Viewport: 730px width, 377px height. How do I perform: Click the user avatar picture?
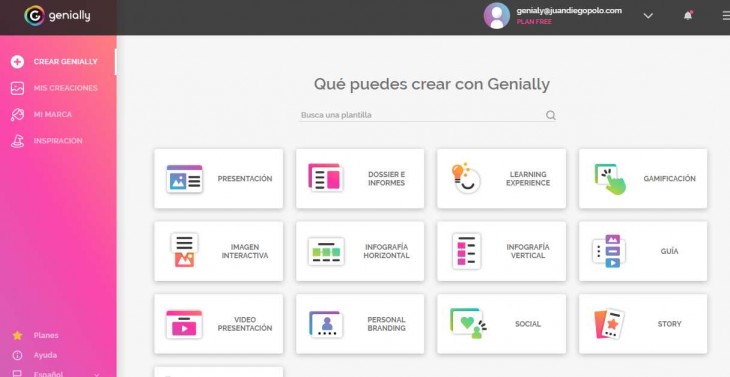coord(497,16)
